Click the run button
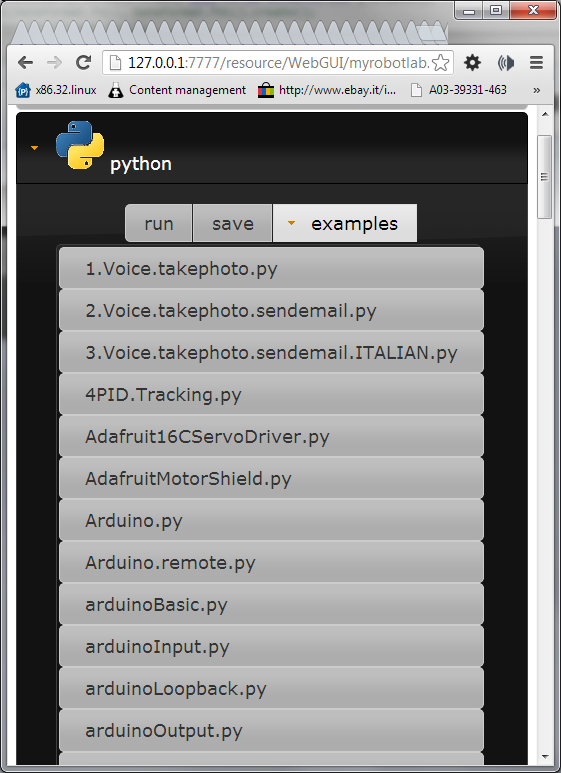 (x=159, y=223)
